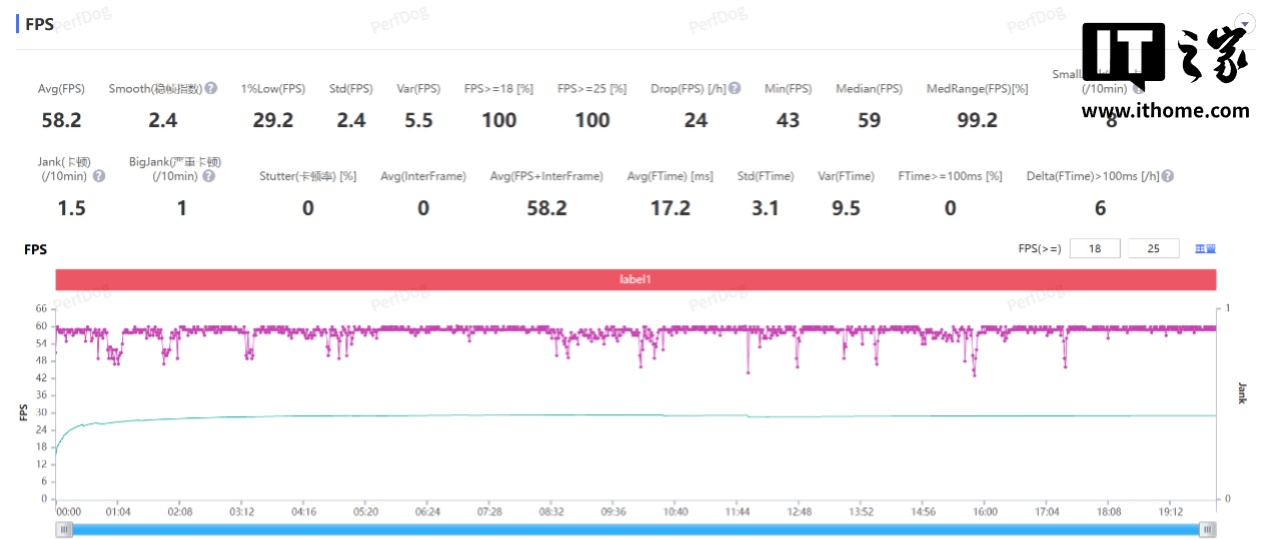Click the blue reset link beside threshold fields
1268x540 pixels.
[1205, 249]
